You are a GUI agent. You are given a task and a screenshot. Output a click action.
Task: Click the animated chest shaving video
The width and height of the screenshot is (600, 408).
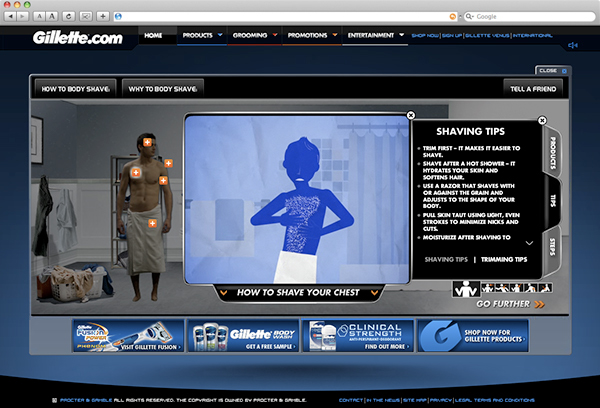coord(297,199)
